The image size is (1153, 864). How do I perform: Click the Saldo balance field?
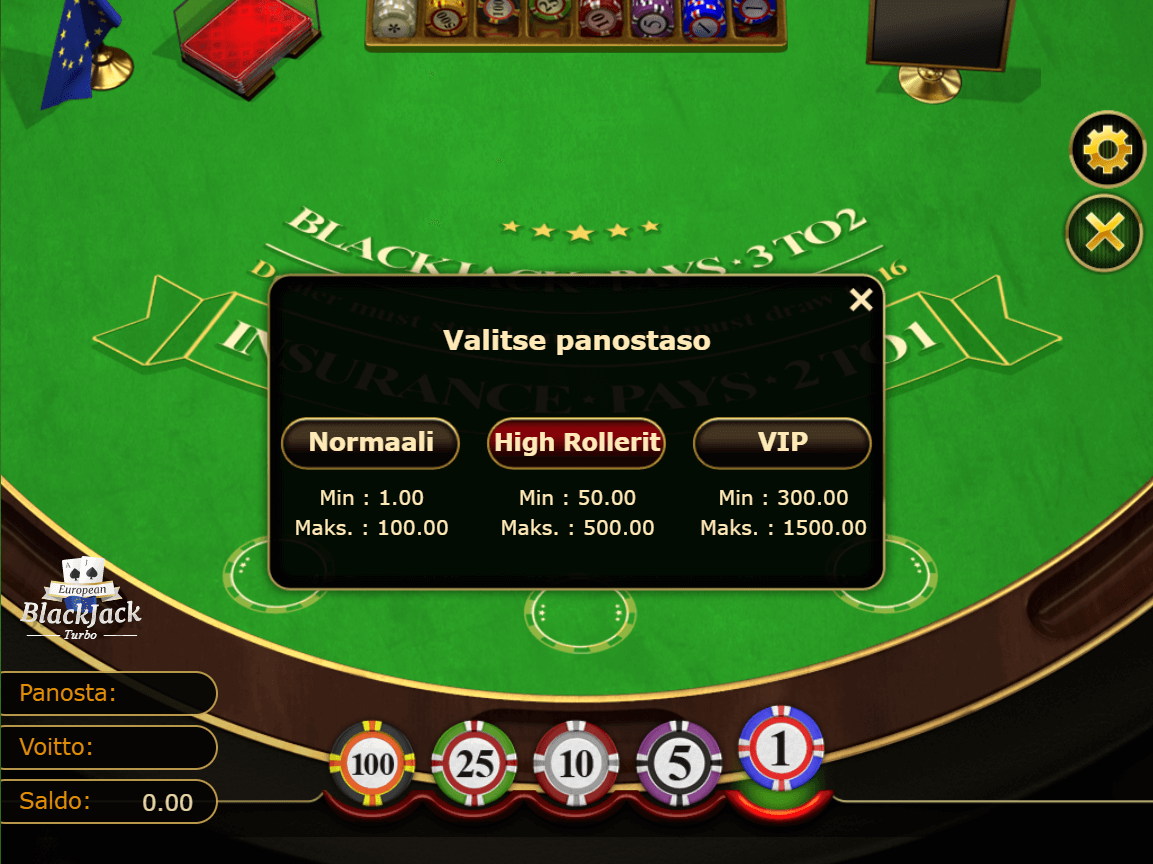click(x=108, y=801)
